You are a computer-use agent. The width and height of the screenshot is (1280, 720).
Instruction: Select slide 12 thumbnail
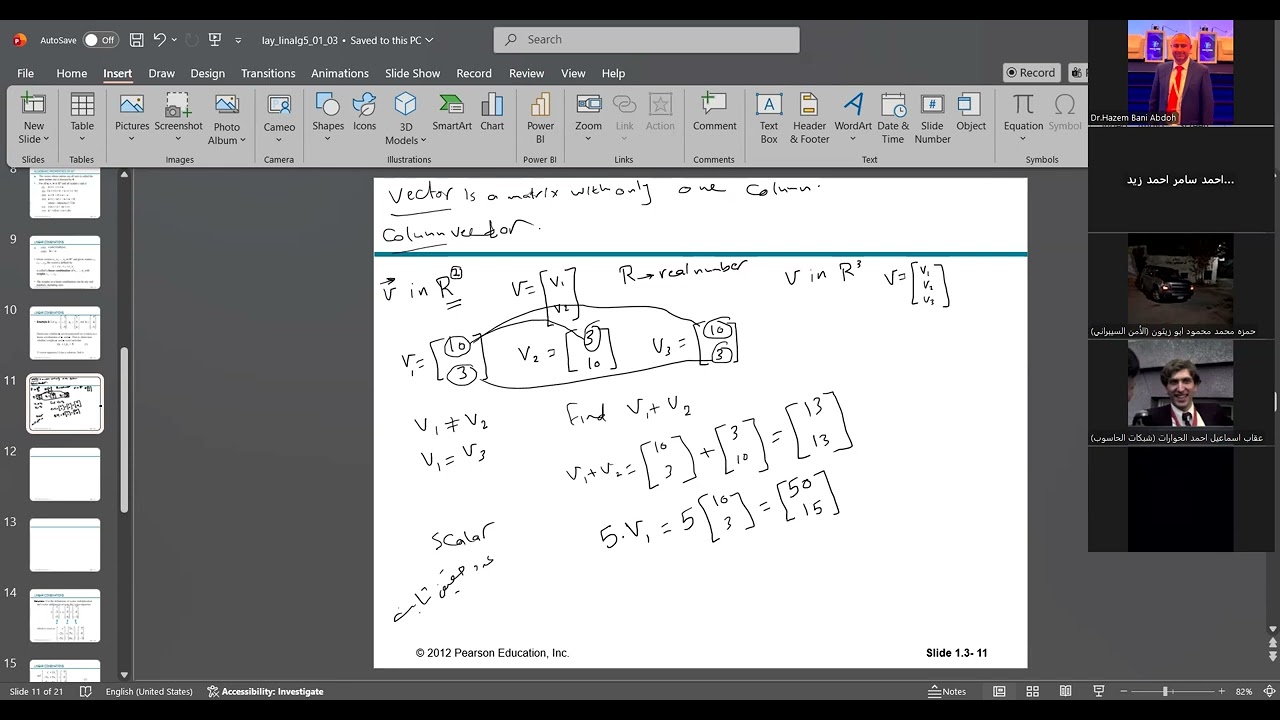pos(65,474)
